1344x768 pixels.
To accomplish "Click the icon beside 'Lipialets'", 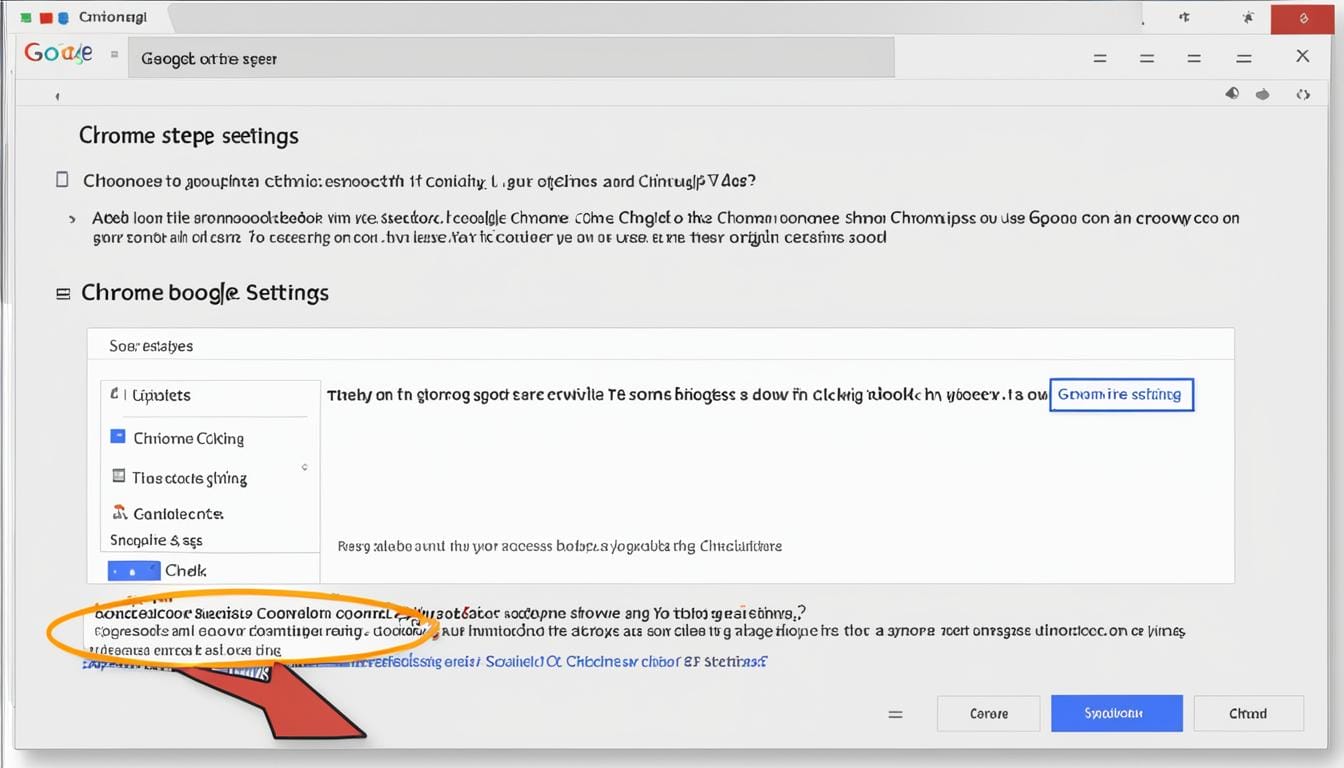I will (x=117, y=395).
